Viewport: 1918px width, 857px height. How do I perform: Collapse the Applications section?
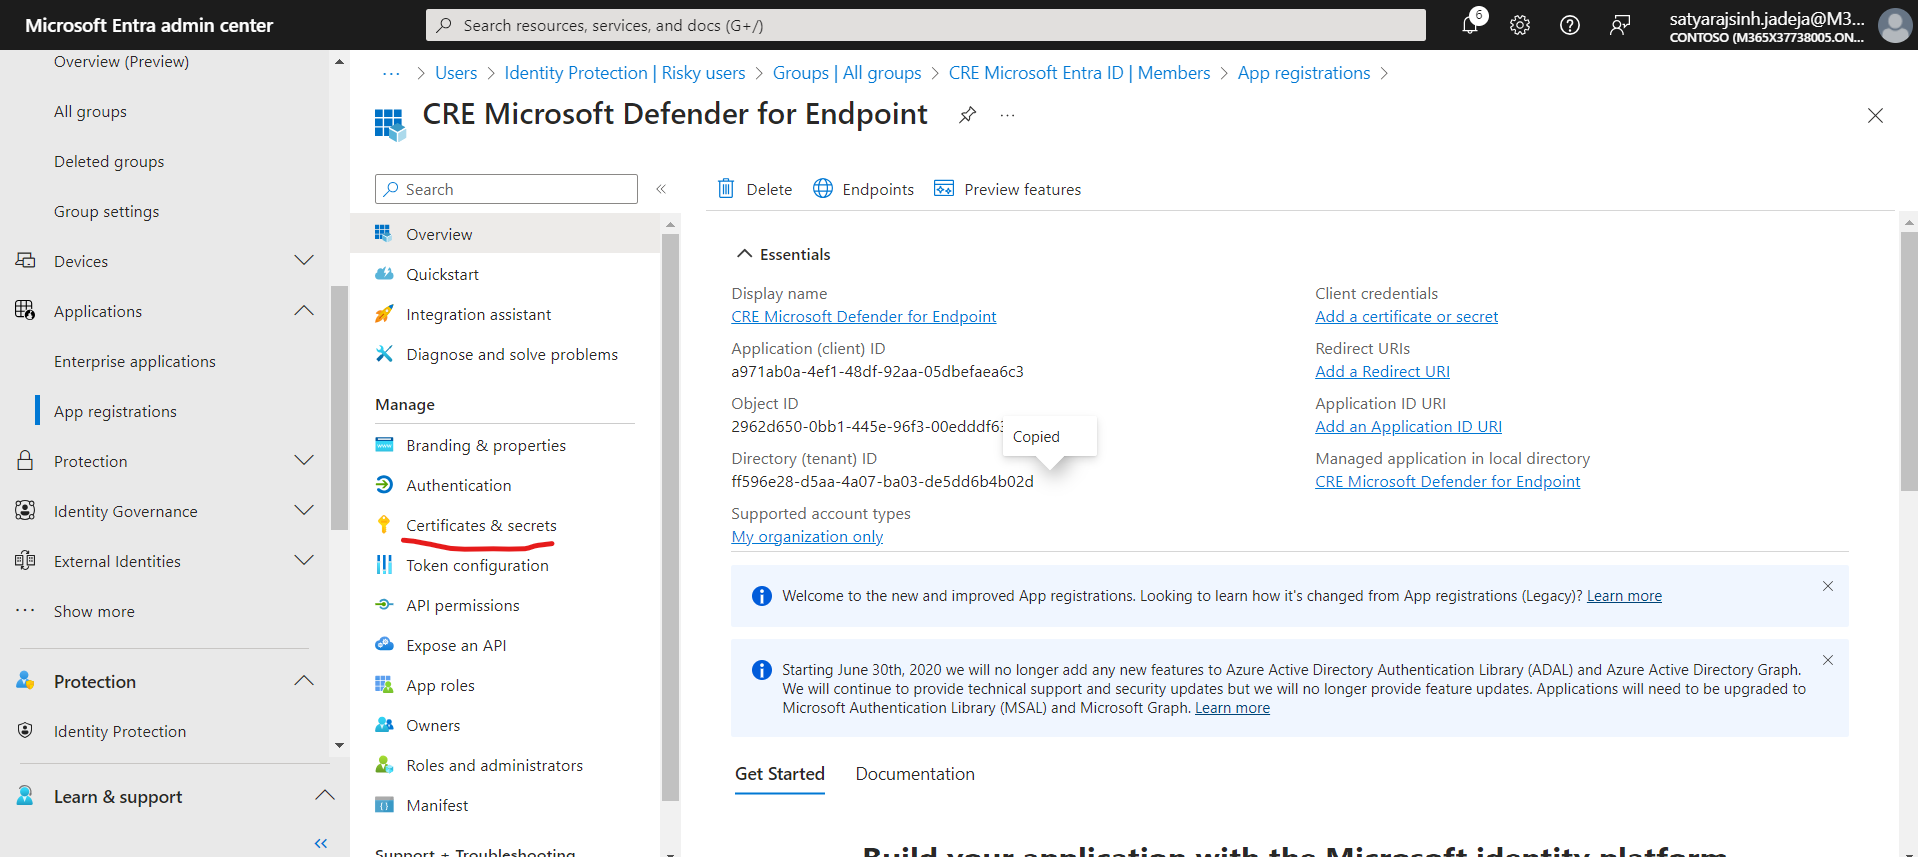[304, 311]
